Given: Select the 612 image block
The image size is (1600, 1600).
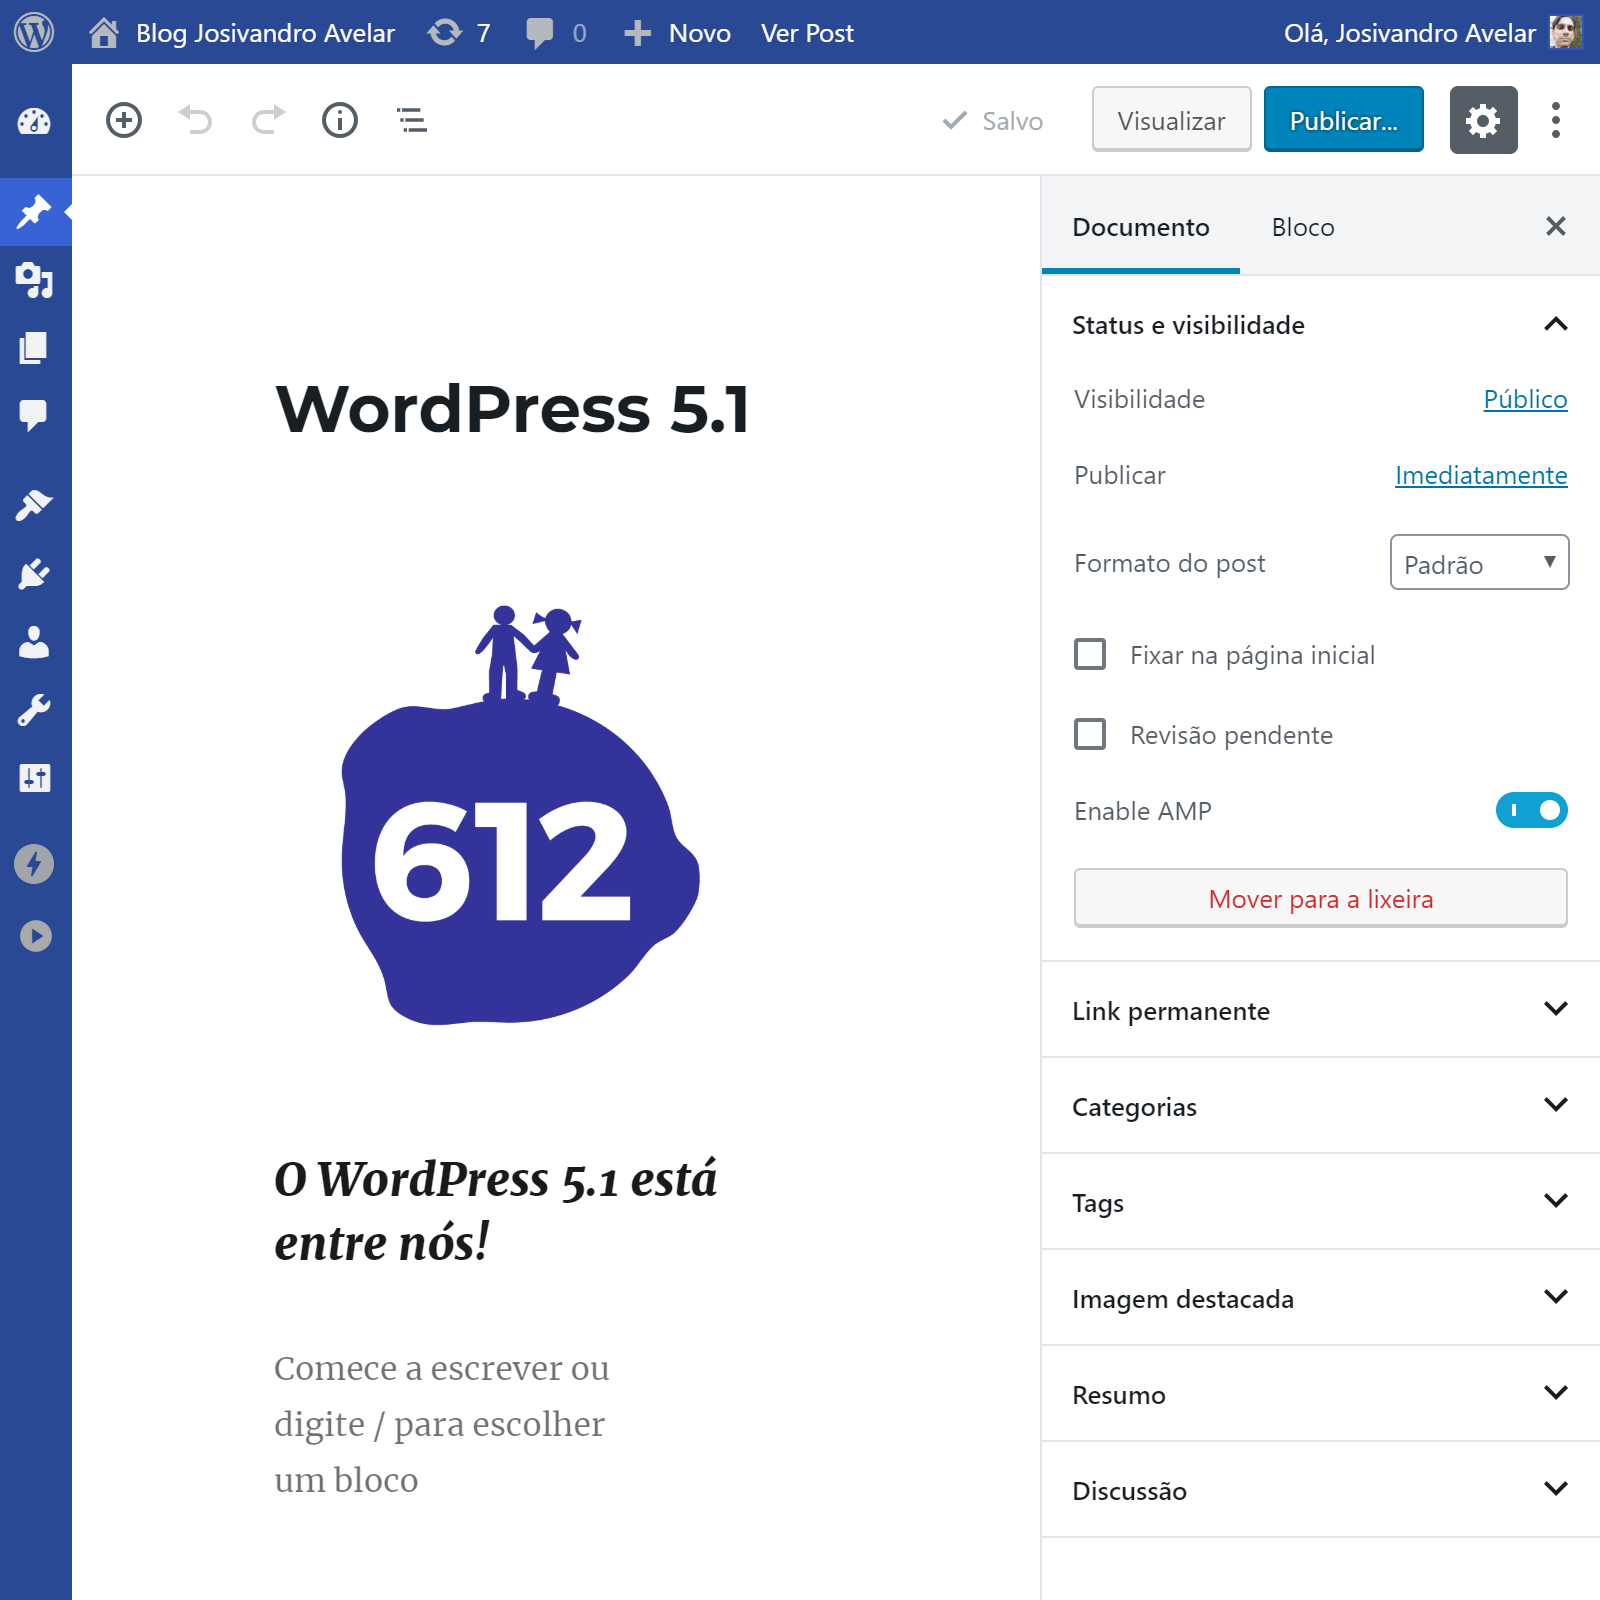Looking at the screenshot, I should [520, 814].
